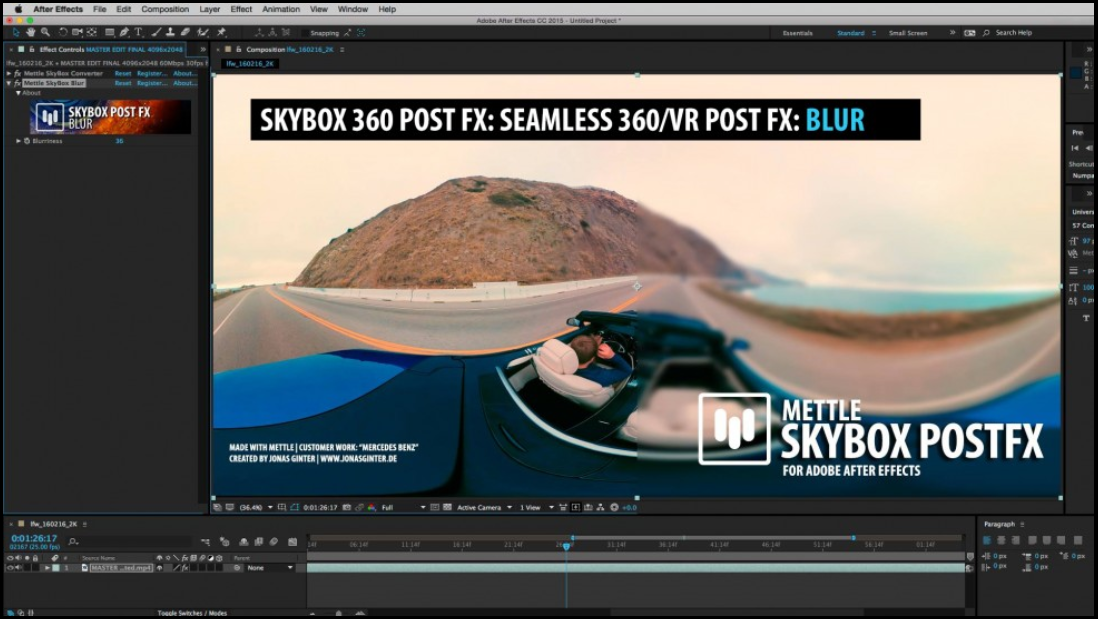Viewport: 1098px width, 619px height.
Task: Open the magnification ratio dropdown (36.4%)
Action: click(x=256, y=508)
